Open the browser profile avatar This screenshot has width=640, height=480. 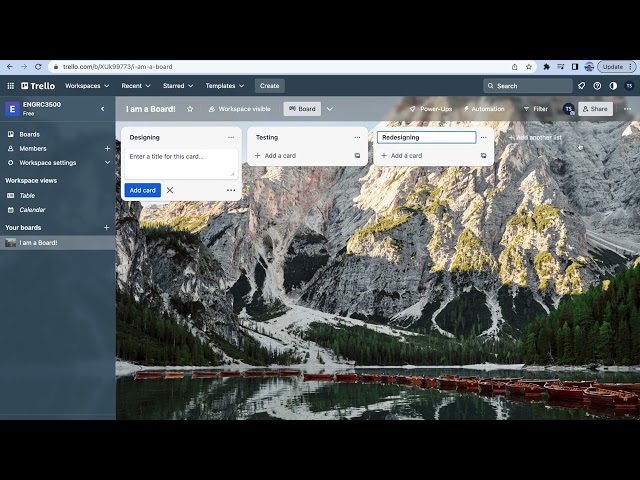point(589,67)
